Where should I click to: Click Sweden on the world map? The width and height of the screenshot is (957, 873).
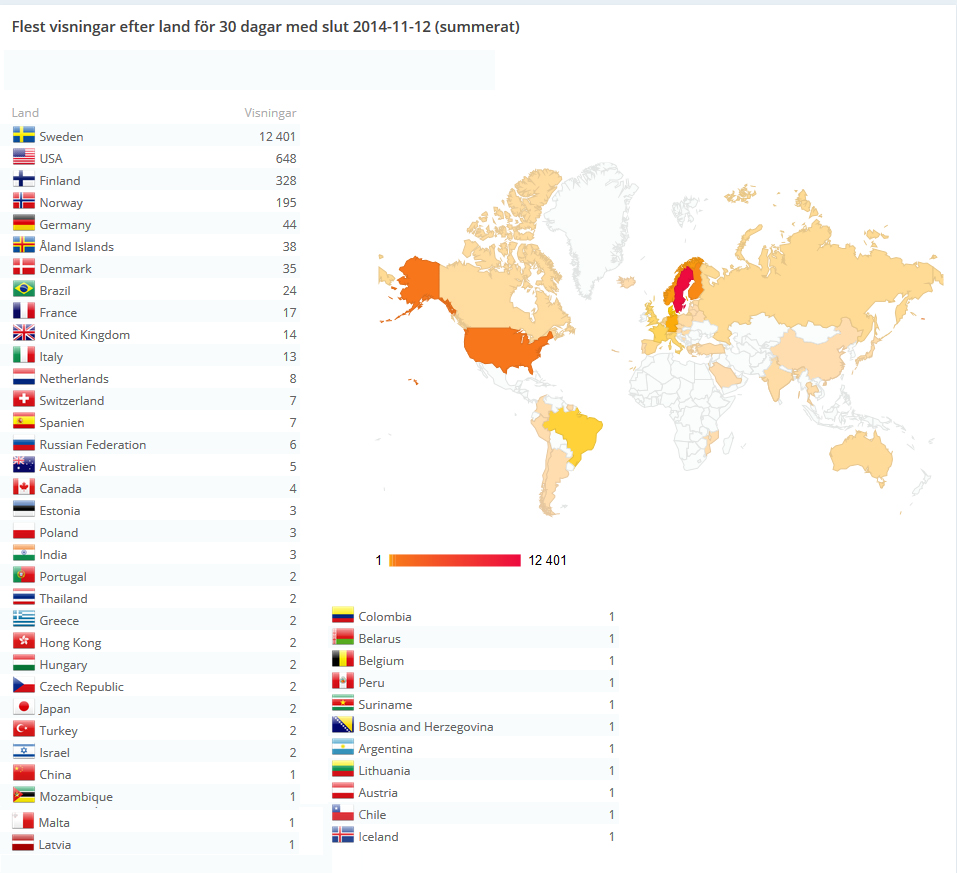tap(683, 290)
